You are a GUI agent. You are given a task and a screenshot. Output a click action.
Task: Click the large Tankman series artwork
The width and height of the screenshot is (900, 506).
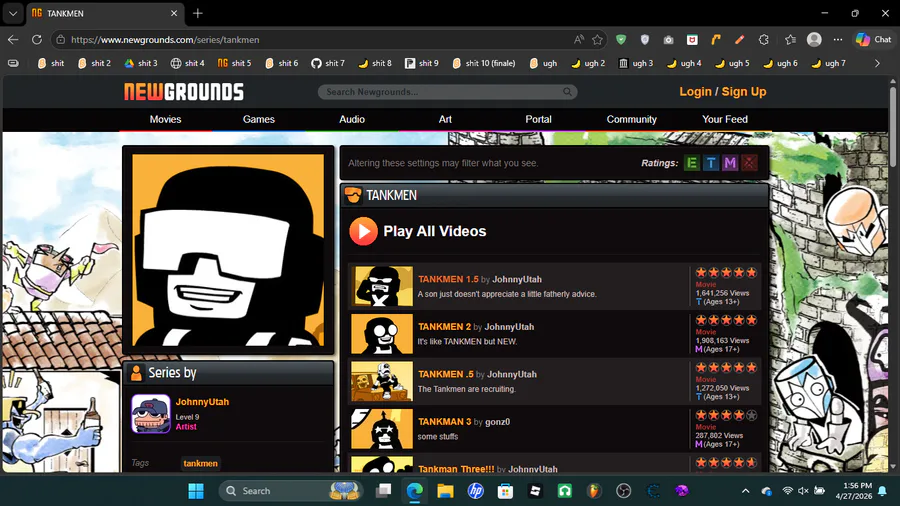[228, 250]
